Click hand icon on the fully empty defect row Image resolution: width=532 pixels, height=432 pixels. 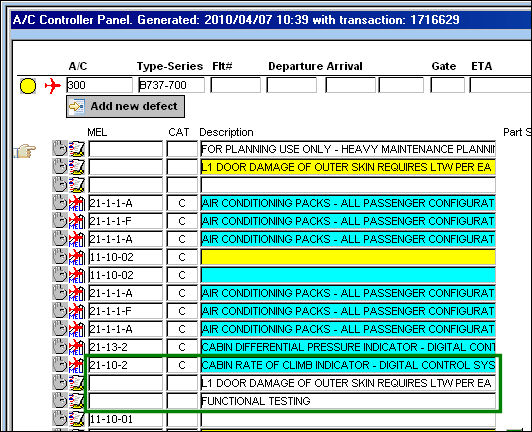[60, 185]
